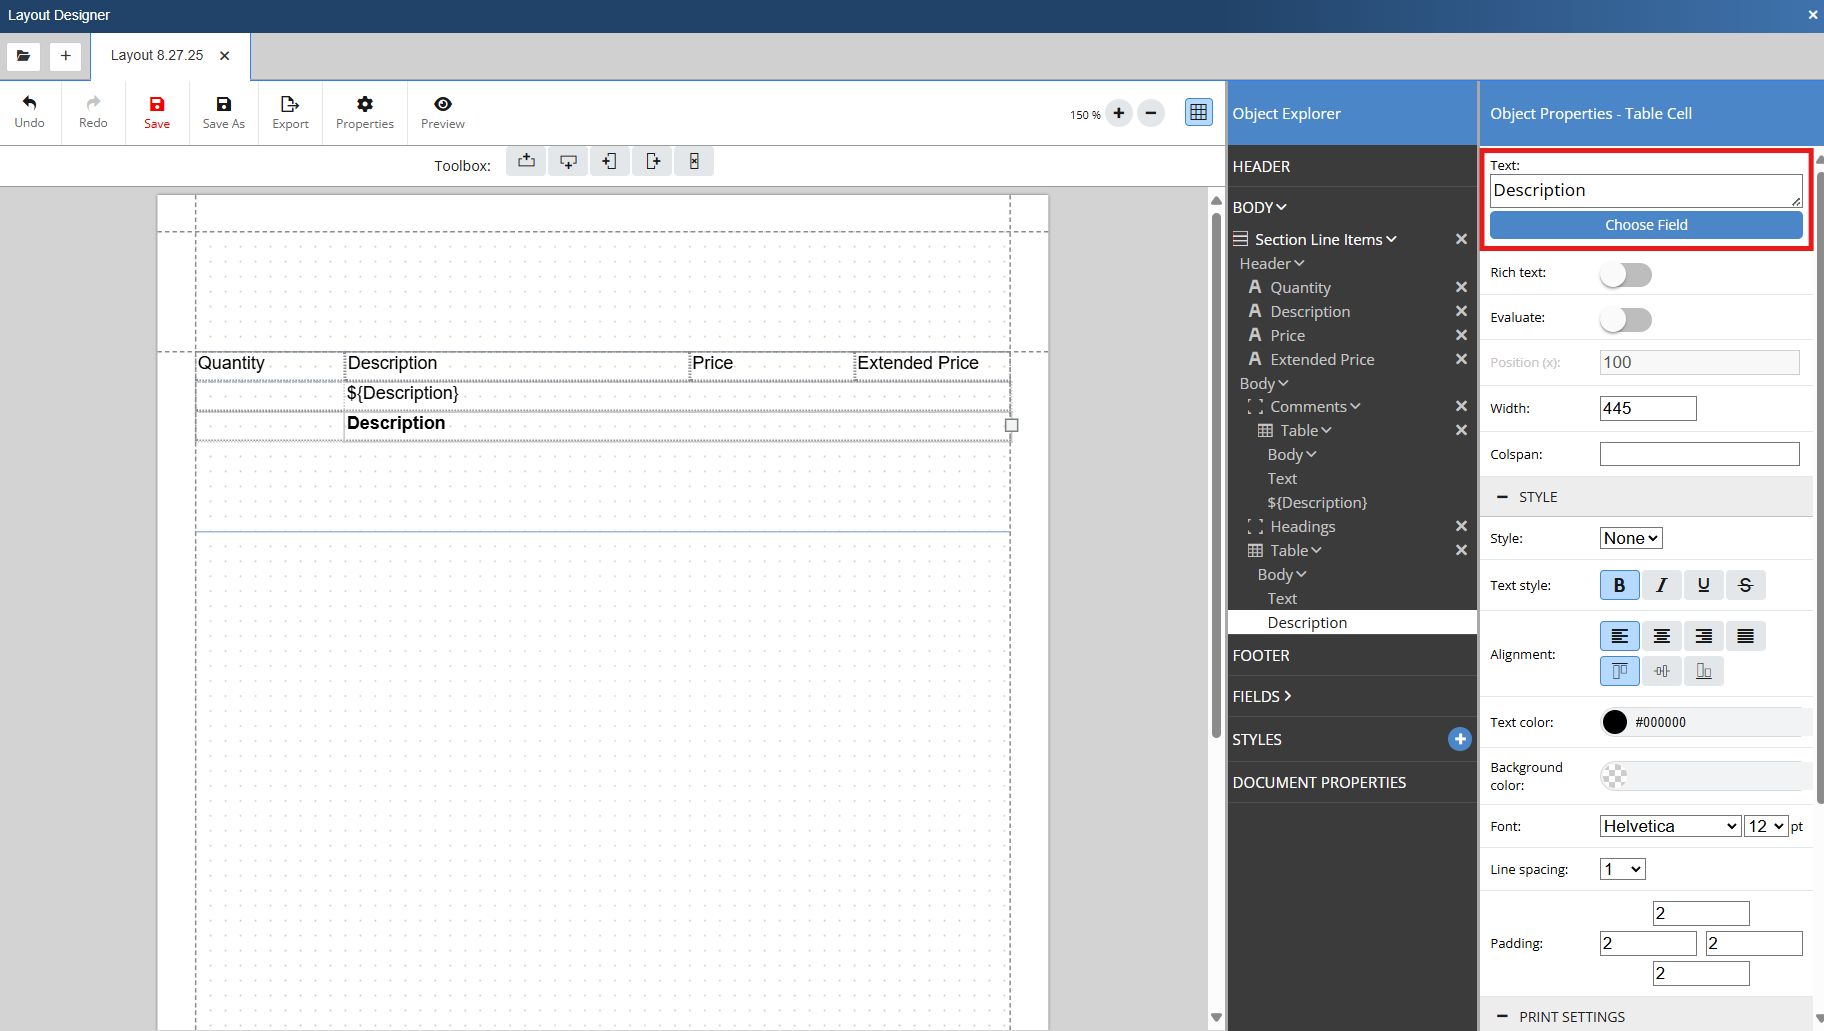
Task: Click the Save button
Action: click(157, 112)
